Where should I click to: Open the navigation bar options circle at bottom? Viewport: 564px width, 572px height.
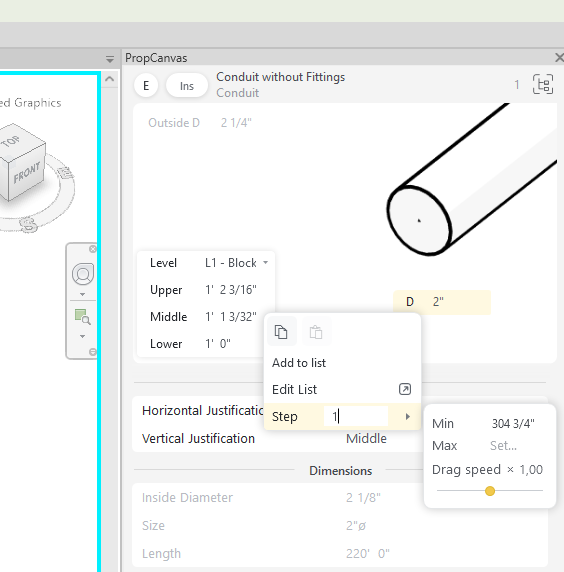93,352
